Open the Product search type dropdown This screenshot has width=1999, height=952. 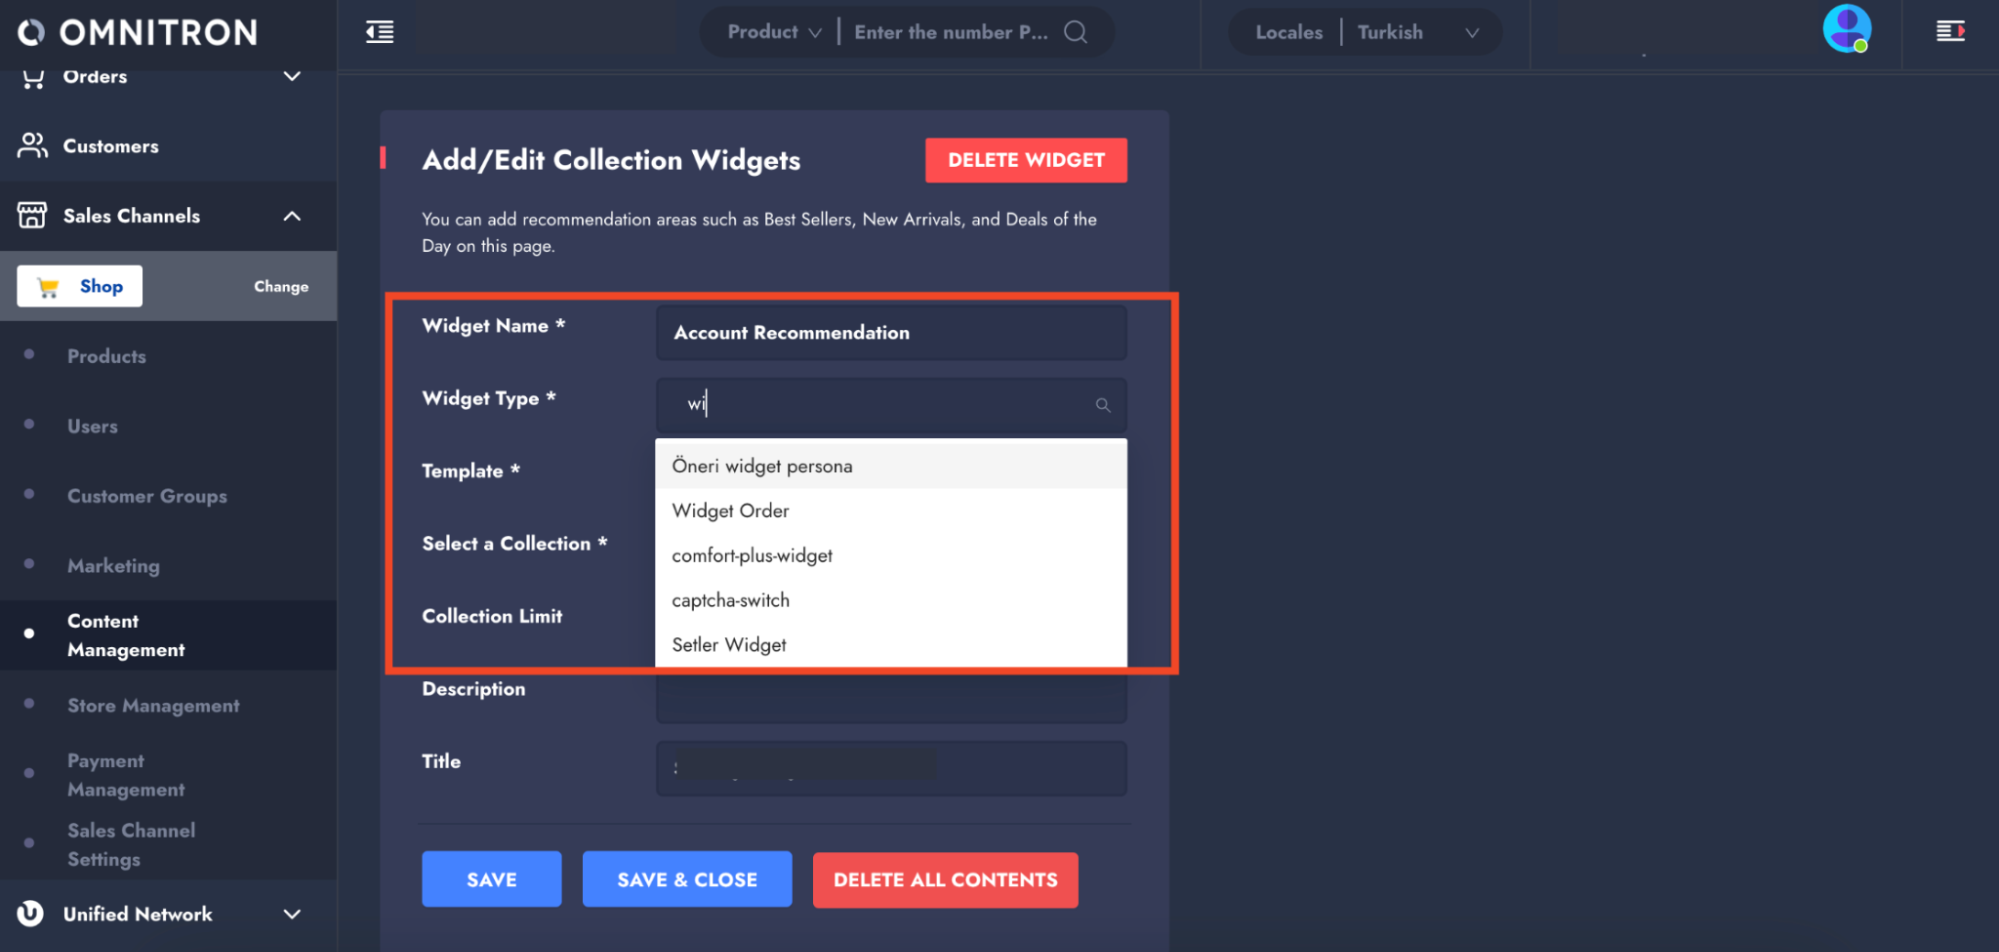pyautogui.click(x=774, y=32)
